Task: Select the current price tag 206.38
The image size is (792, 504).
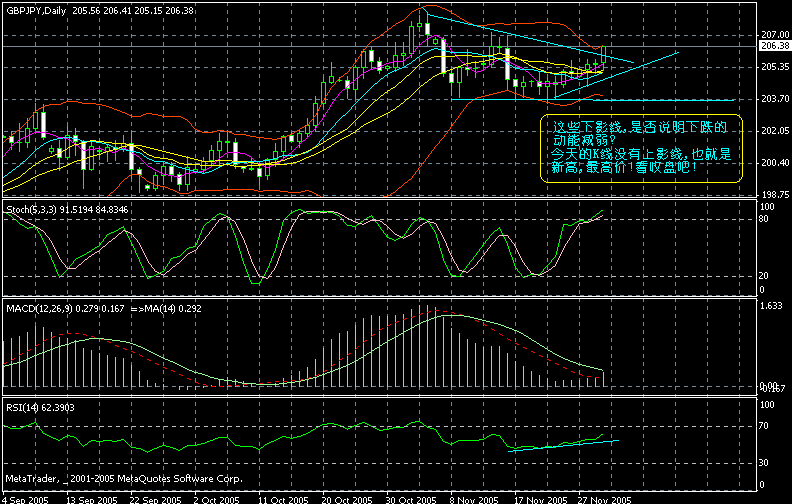Action: pos(775,46)
